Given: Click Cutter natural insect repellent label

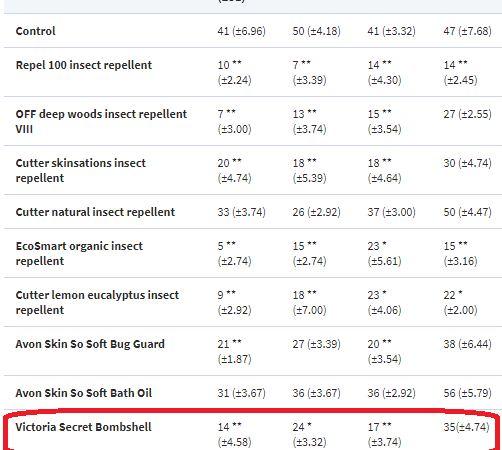Looking at the screenshot, I should point(95,212).
